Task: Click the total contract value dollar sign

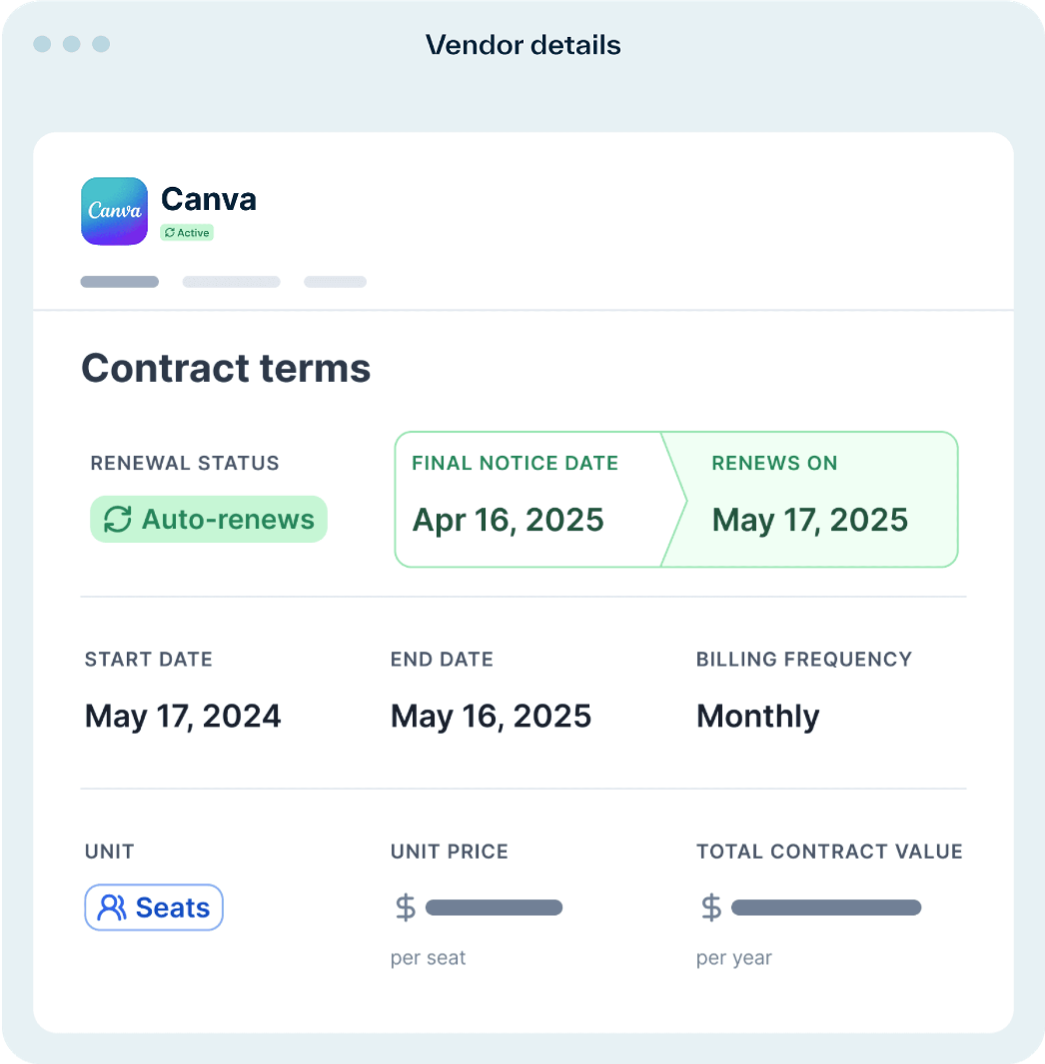Action: tap(711, 908)
